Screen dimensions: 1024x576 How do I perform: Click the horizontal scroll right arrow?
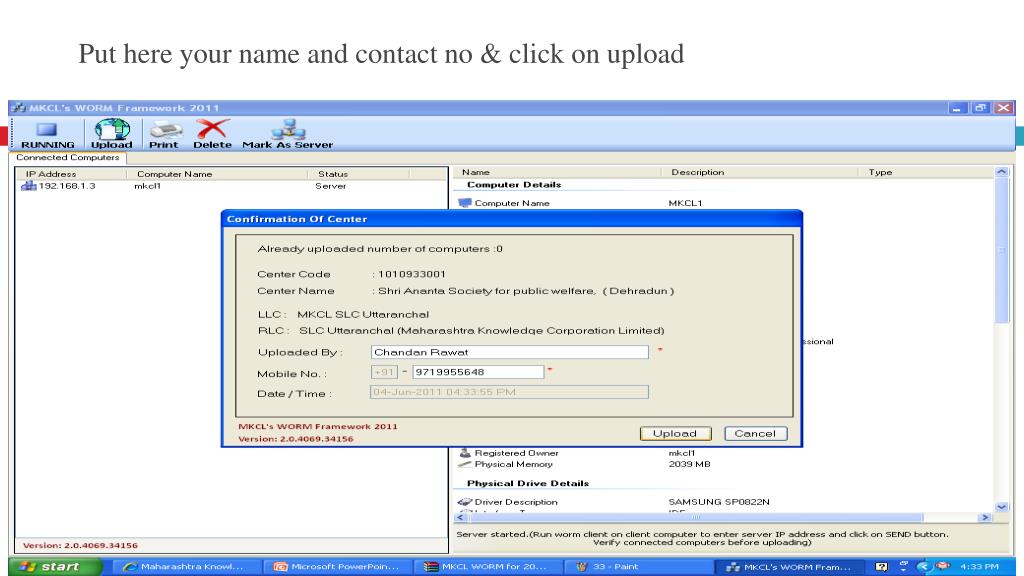point(985,517)
